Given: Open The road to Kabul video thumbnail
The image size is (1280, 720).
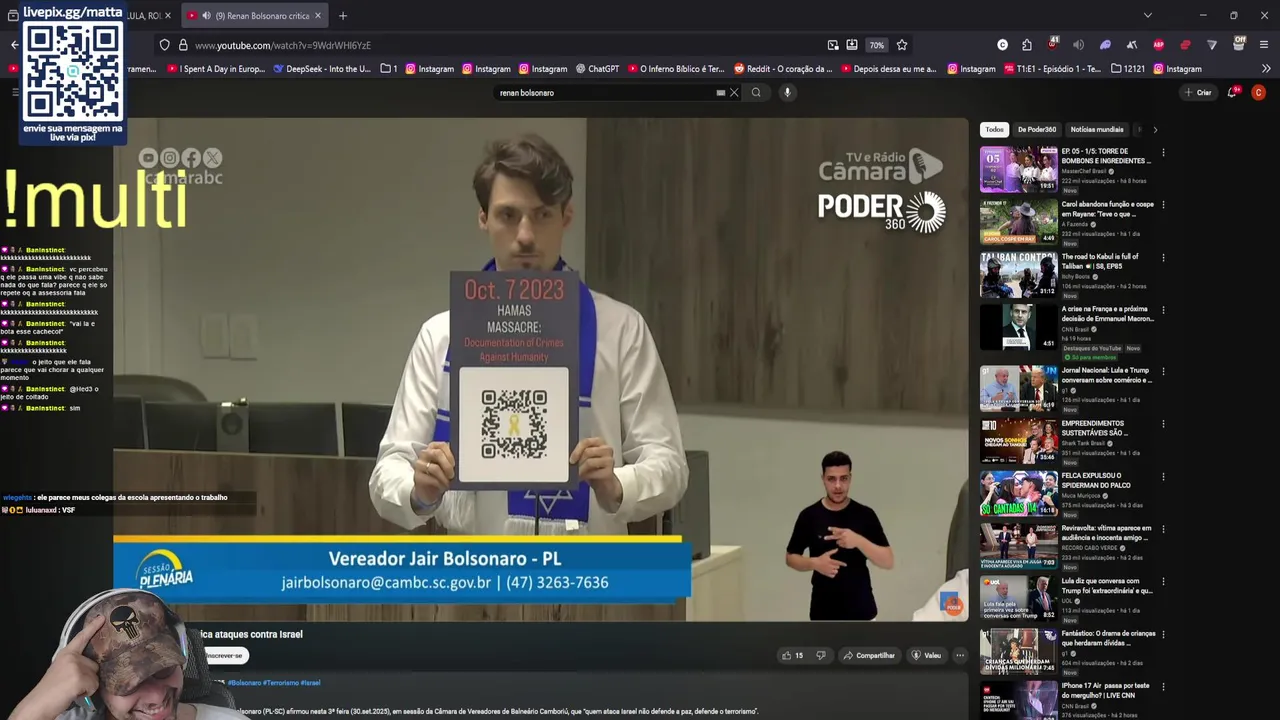Looking at the screenshot, I should (x=1018, y=274).
